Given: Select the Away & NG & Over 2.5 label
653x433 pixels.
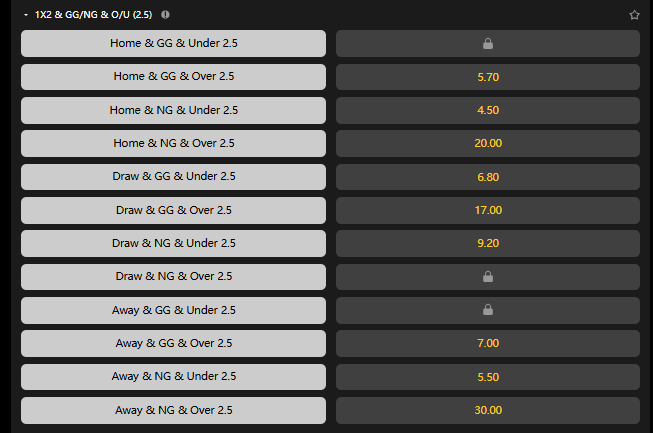Looking at the screenshot, I should point(174,410).
